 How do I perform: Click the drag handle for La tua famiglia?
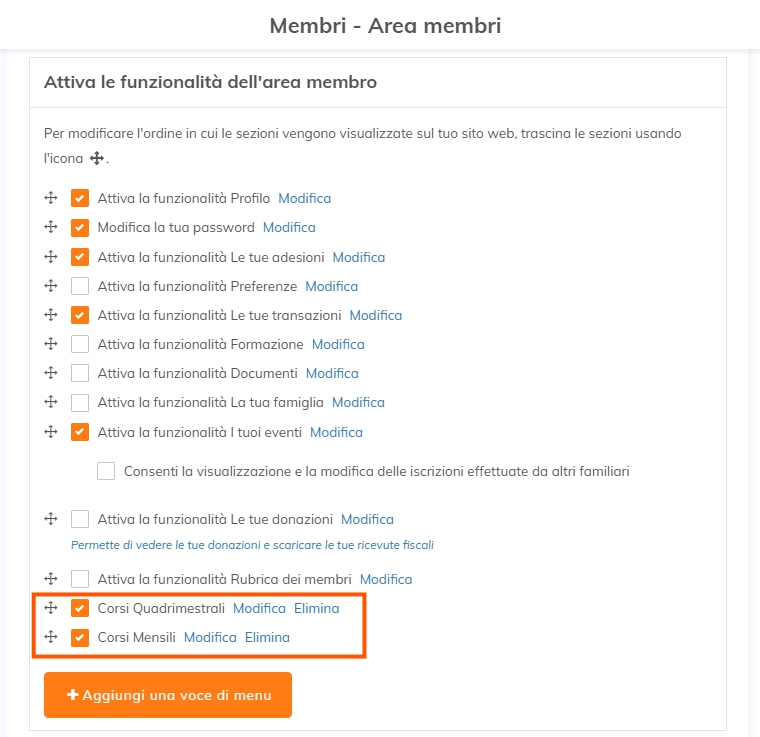[x=50, y=402]
